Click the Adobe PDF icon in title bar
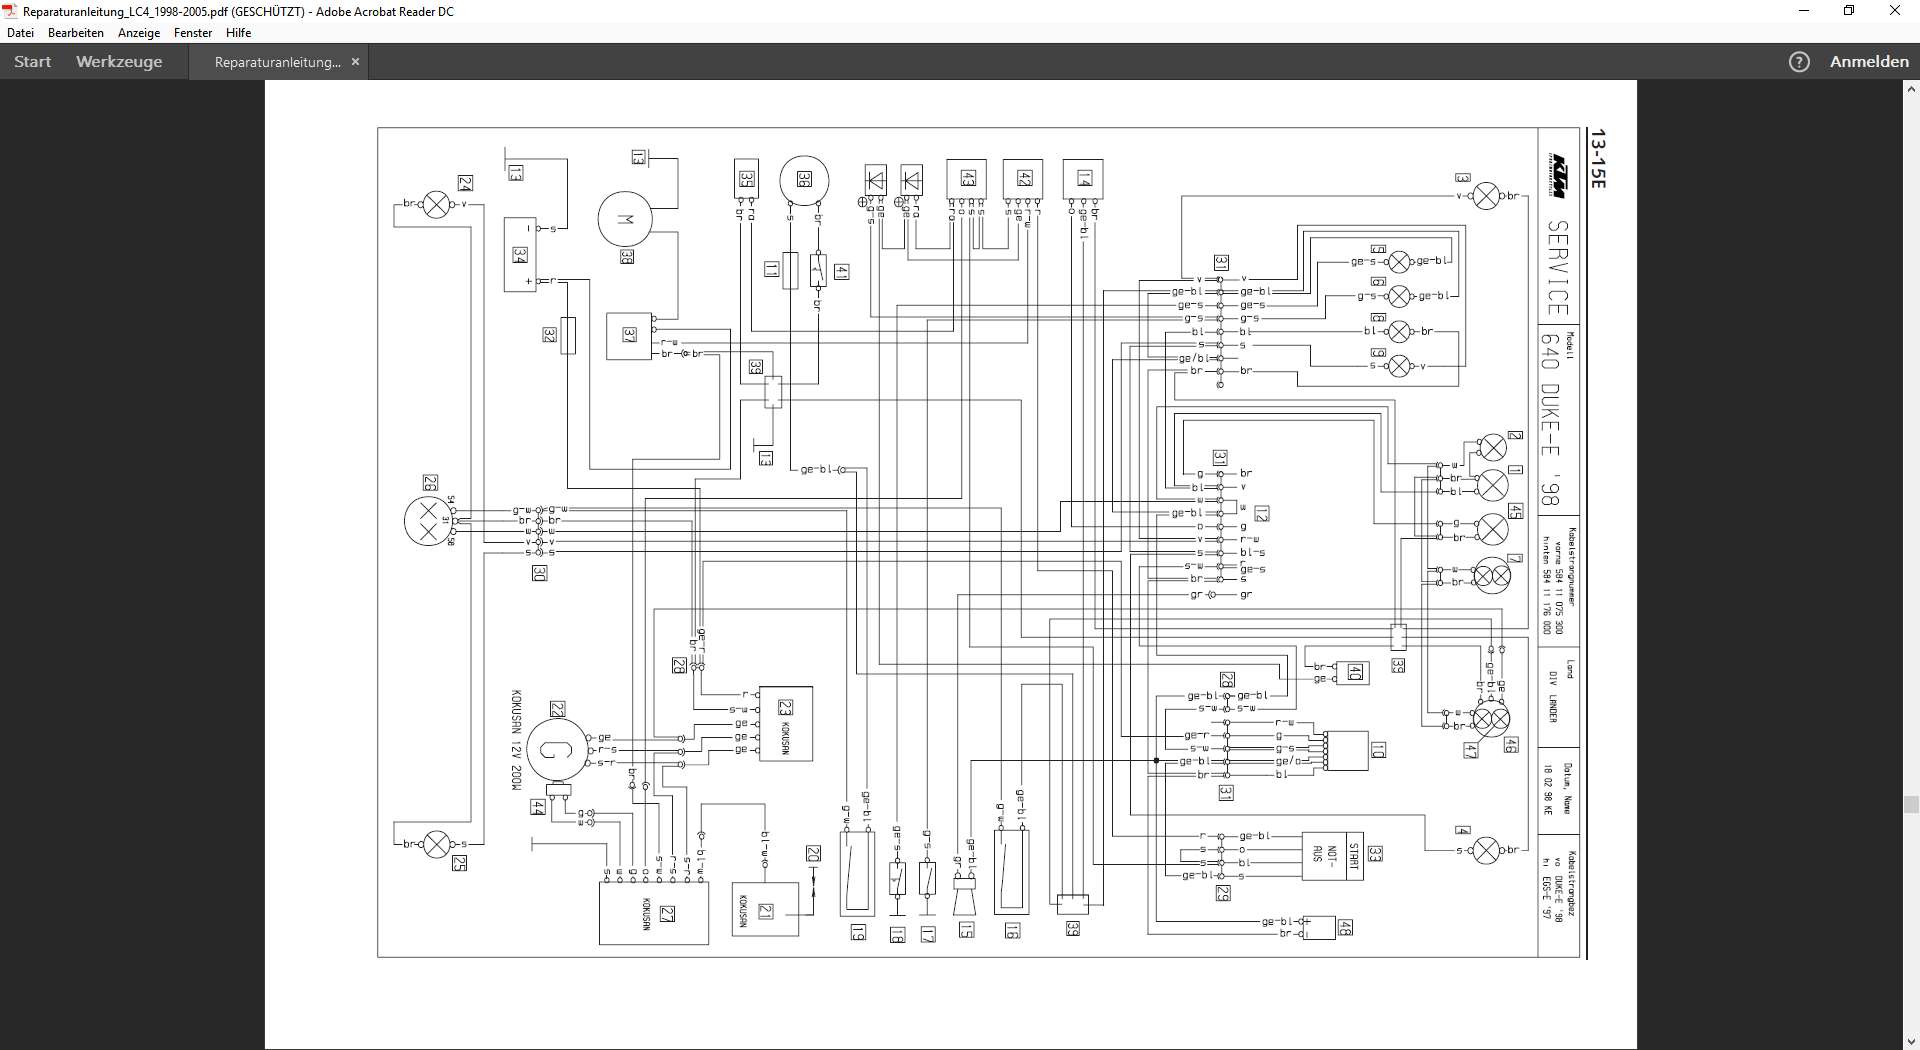 tap(10, 11)
